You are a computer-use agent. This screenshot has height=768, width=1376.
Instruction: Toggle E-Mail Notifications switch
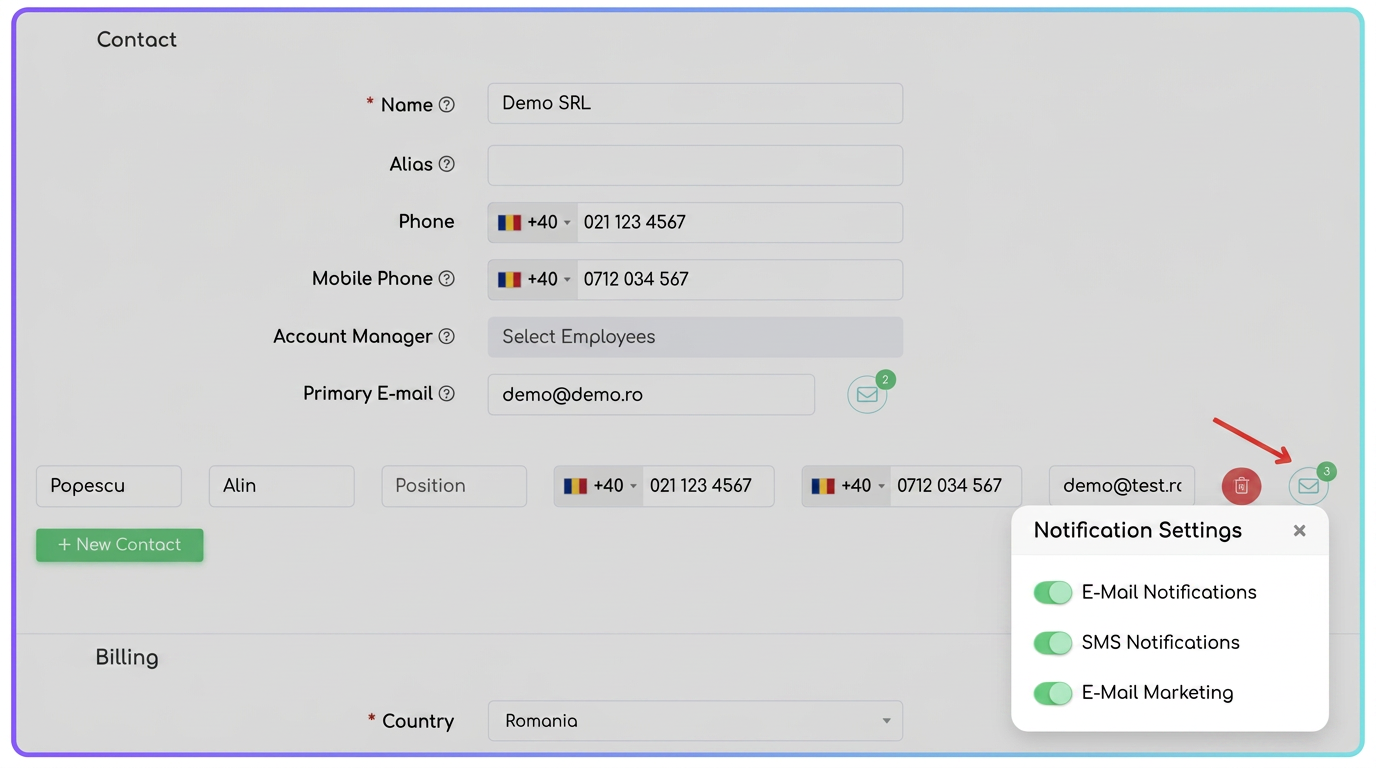[x=1053, y=592]
